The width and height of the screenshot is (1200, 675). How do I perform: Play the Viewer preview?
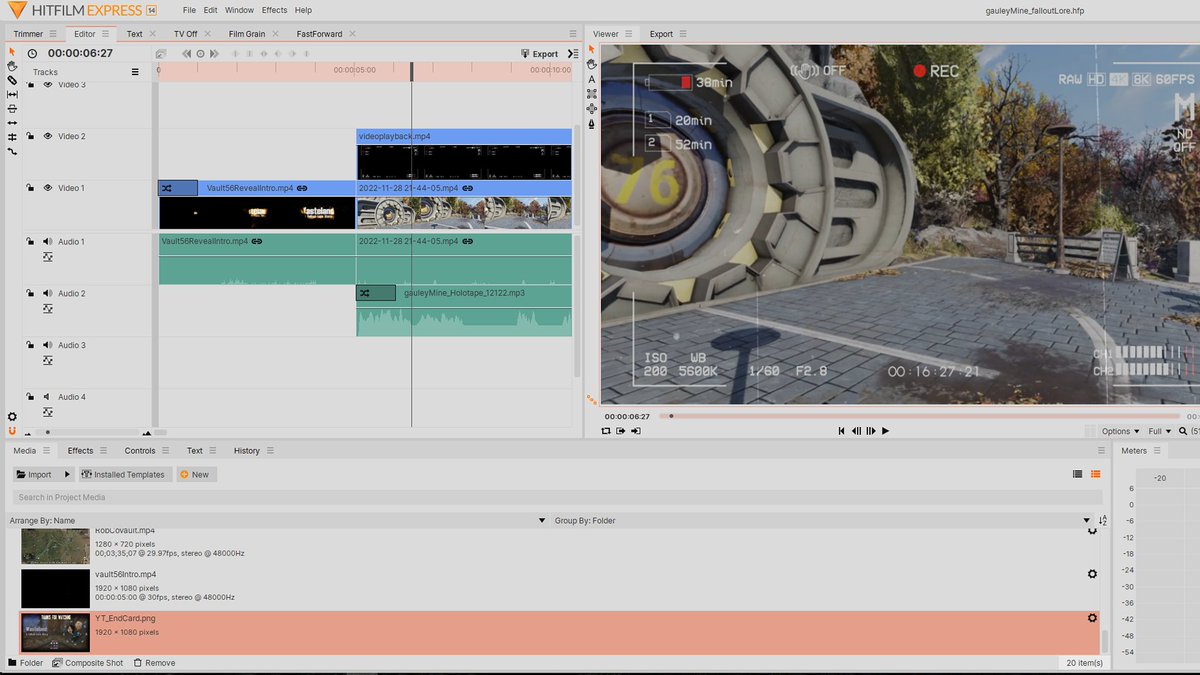pos(885,431)
